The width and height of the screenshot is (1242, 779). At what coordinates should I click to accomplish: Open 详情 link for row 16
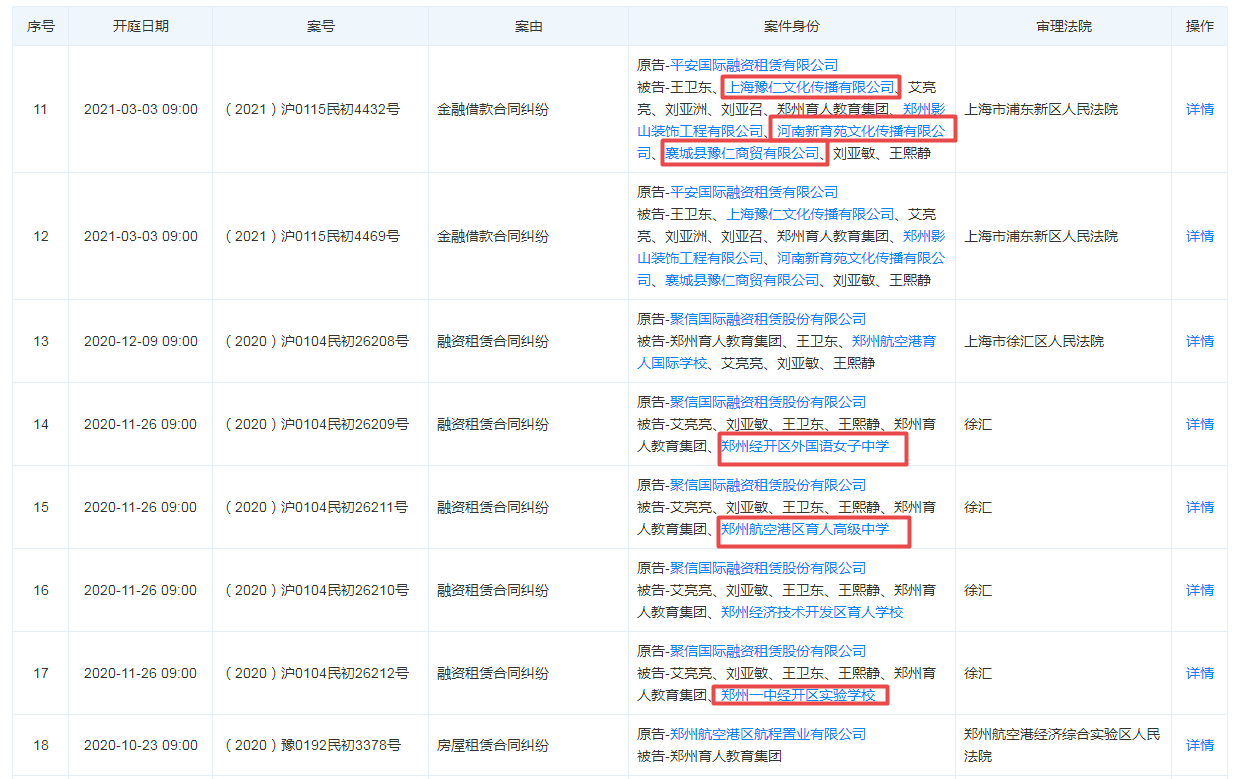tap(1200, 590)
